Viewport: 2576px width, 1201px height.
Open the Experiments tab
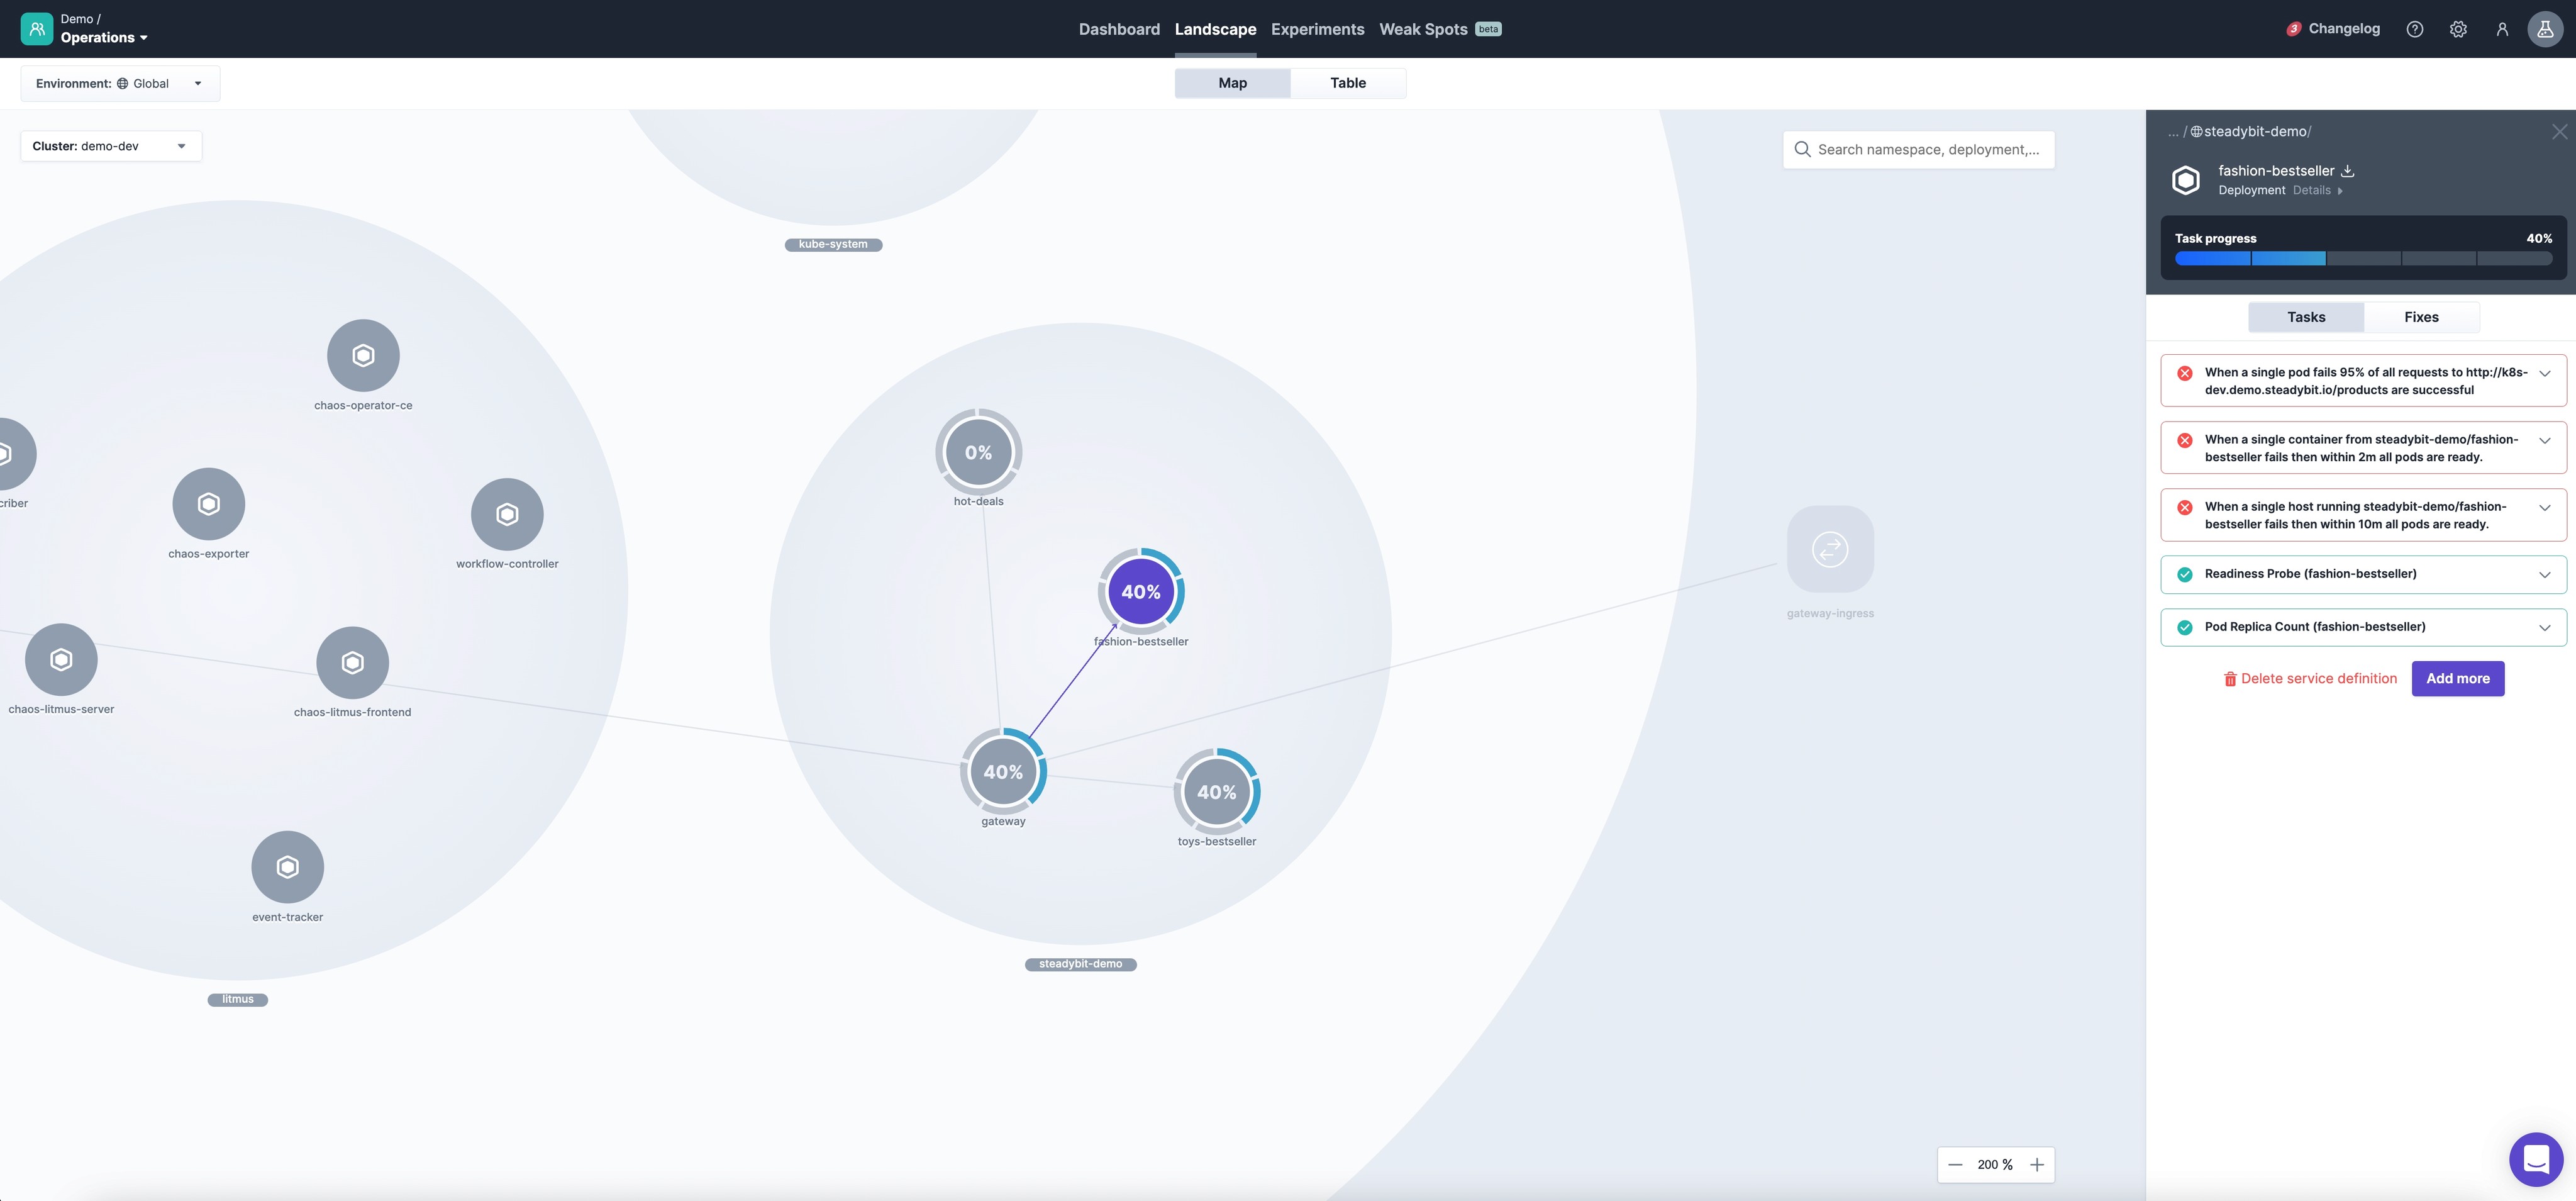pos(1317,29)
